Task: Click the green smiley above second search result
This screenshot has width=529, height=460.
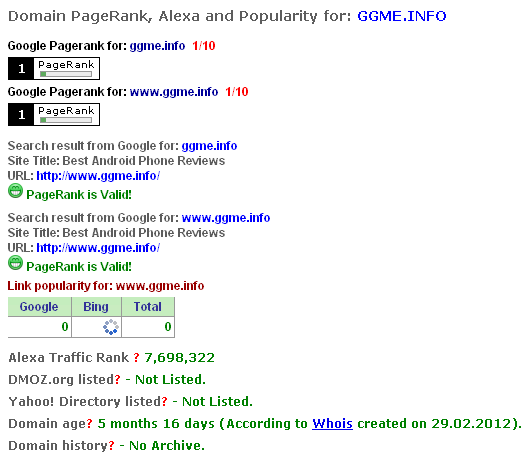Action: pyautogui.click(x=15, y=191)
